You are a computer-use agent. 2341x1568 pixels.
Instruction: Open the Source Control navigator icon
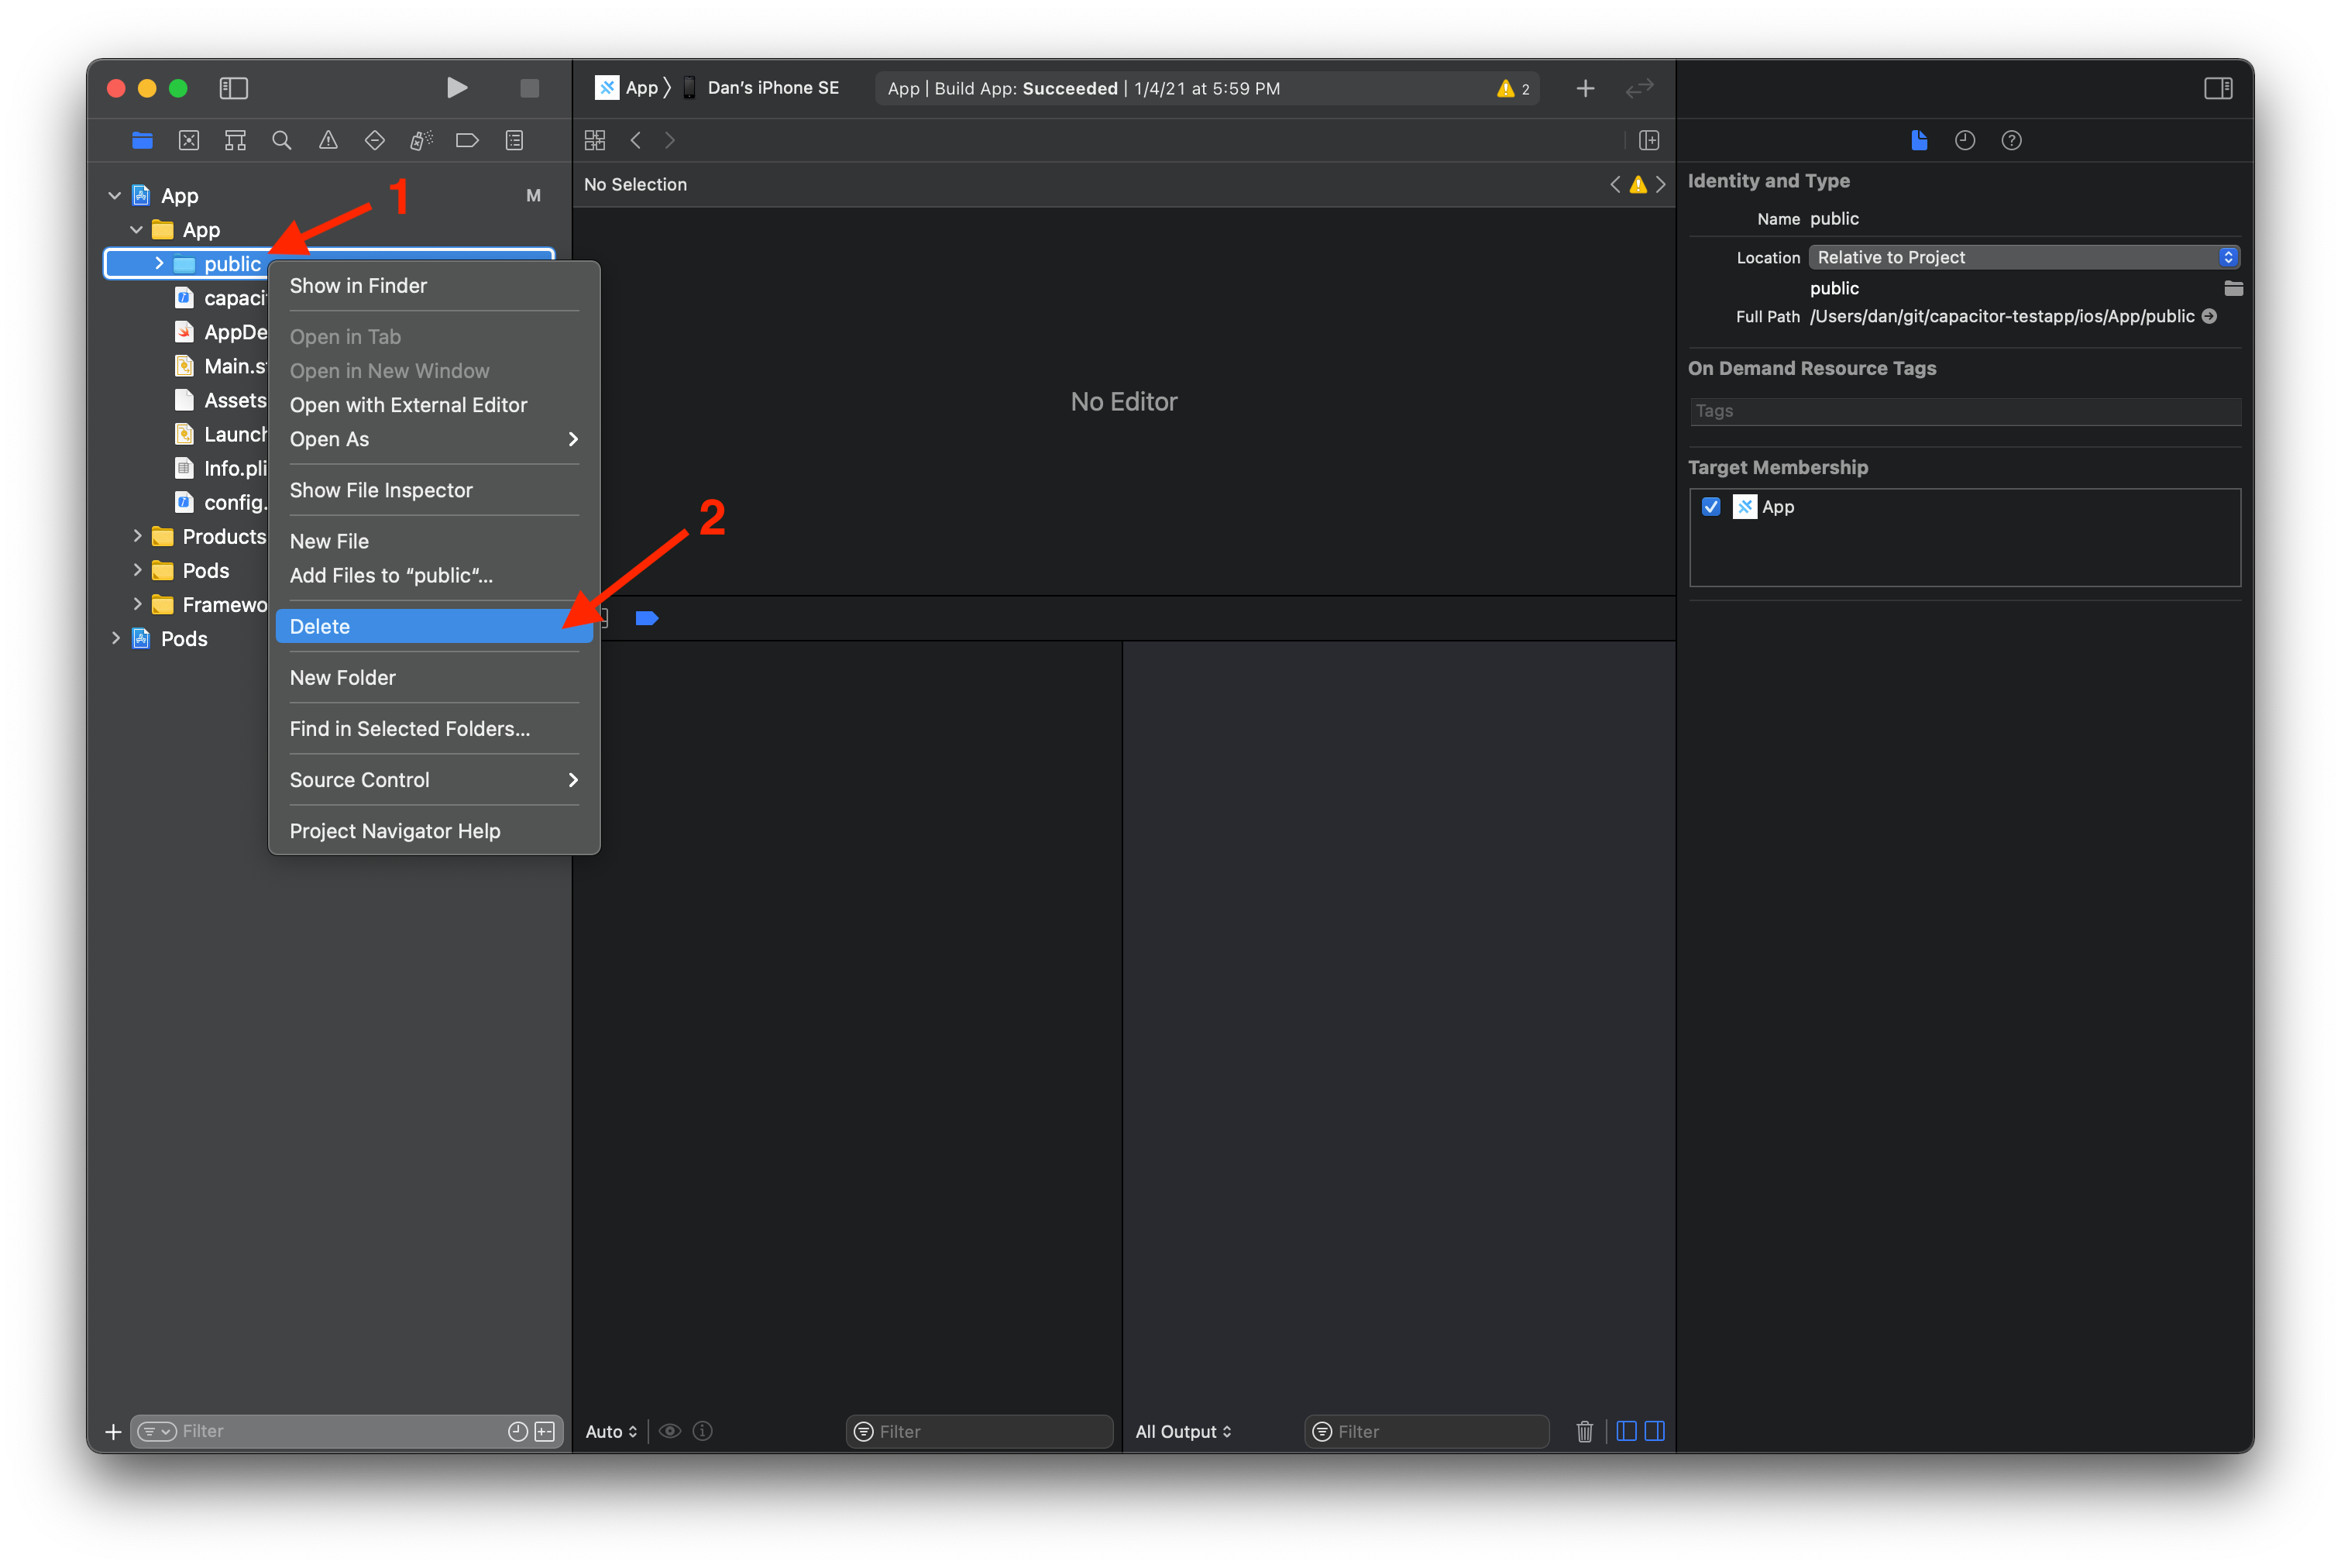189,141
